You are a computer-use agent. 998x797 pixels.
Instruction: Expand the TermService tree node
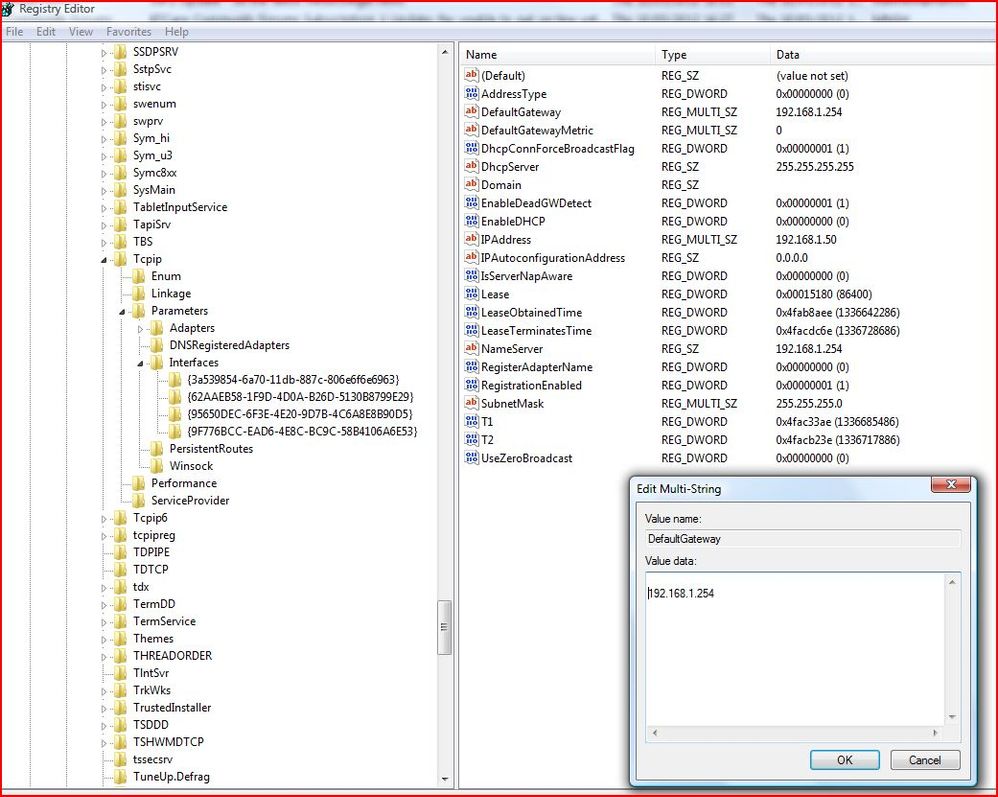[x=104, y=622]
